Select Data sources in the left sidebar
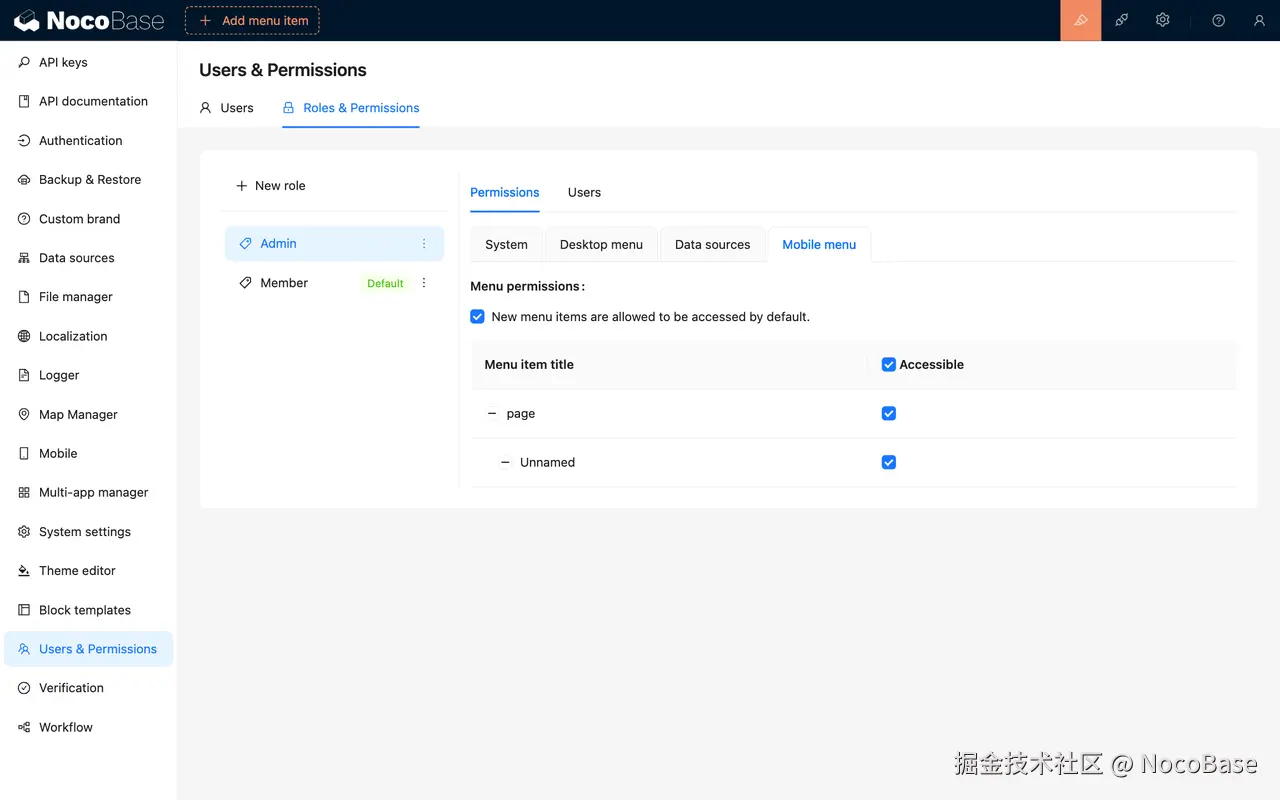Viewport: 1280px width, 800px height. (76, 257)
